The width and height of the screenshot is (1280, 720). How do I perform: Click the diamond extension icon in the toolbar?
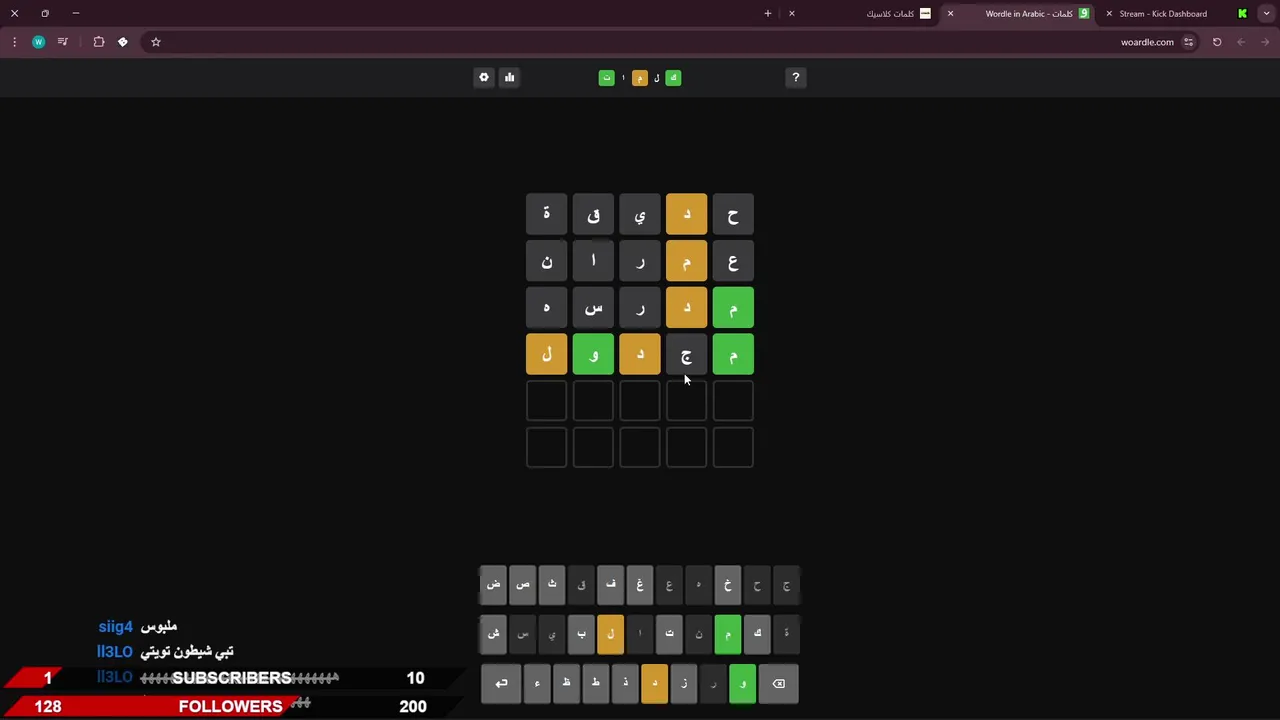123,42
